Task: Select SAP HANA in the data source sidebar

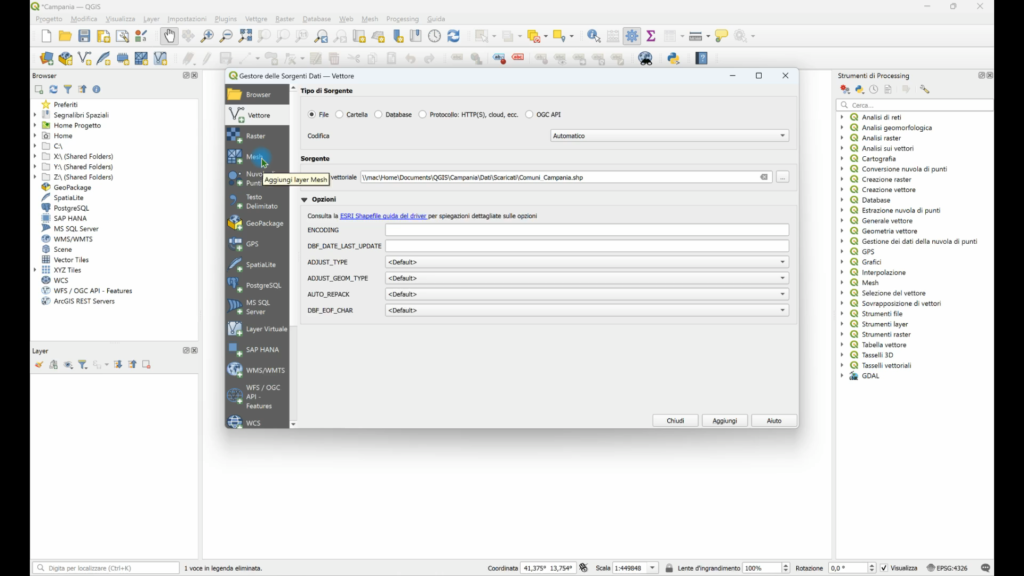Action: (257, 349)
